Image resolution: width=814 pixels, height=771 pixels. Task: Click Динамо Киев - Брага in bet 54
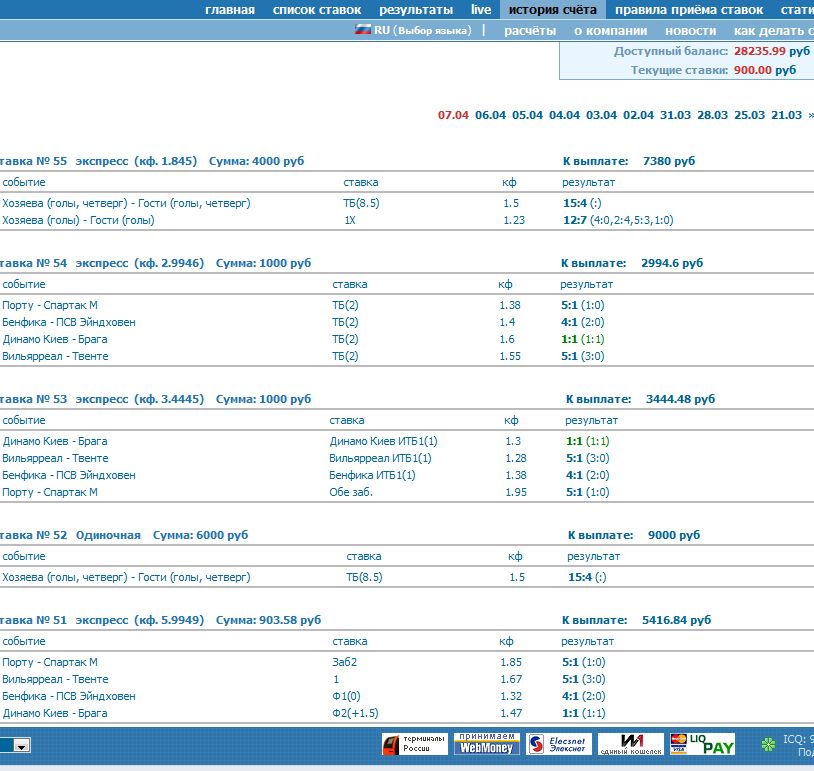[55, 339]
